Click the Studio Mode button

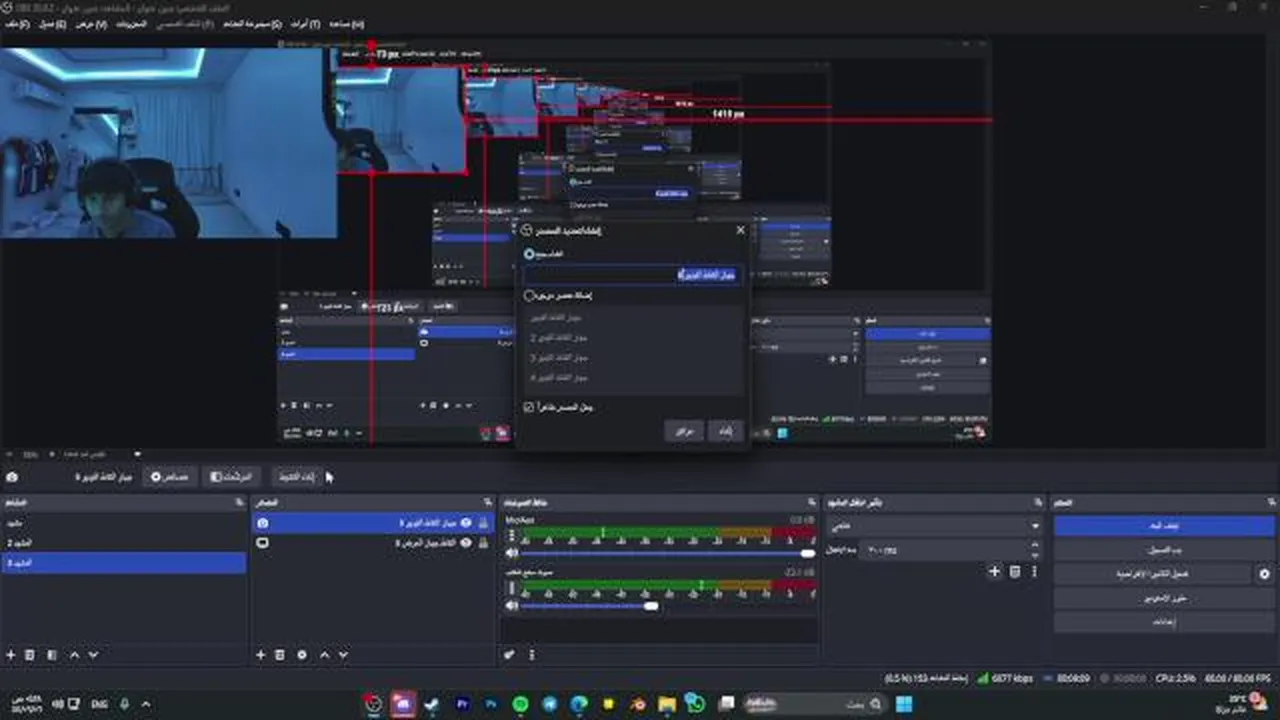[x=1165, y=598]
